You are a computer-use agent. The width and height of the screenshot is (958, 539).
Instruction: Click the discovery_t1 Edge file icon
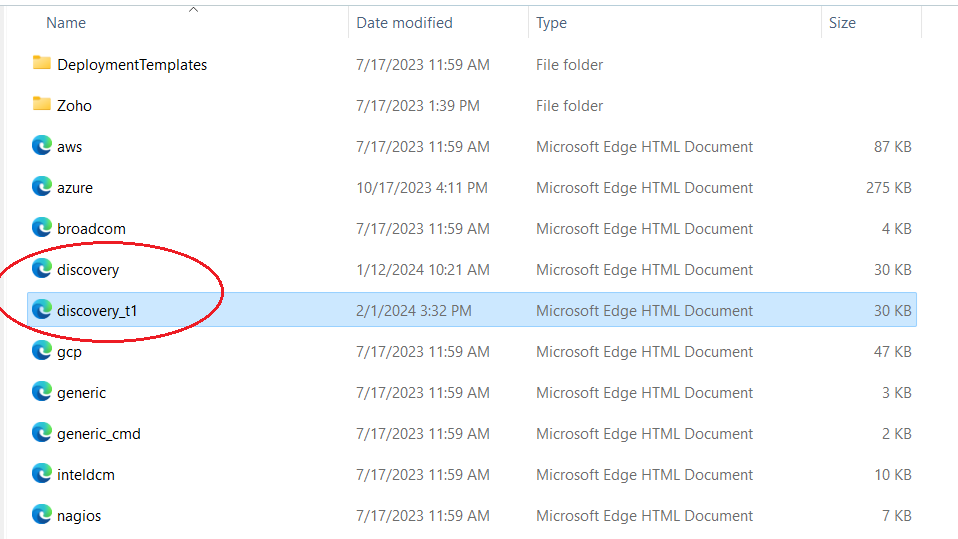tap(41, 310)
